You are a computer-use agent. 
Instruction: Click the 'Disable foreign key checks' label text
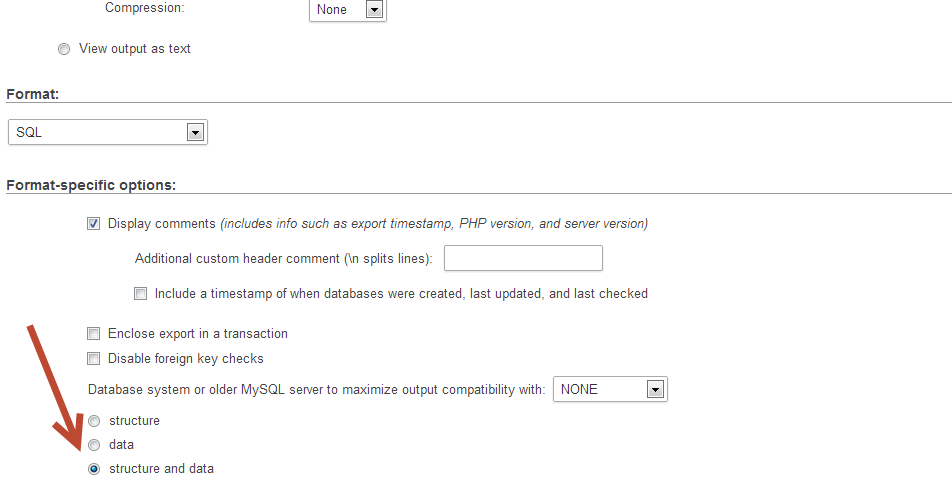(x=186, y=359)
